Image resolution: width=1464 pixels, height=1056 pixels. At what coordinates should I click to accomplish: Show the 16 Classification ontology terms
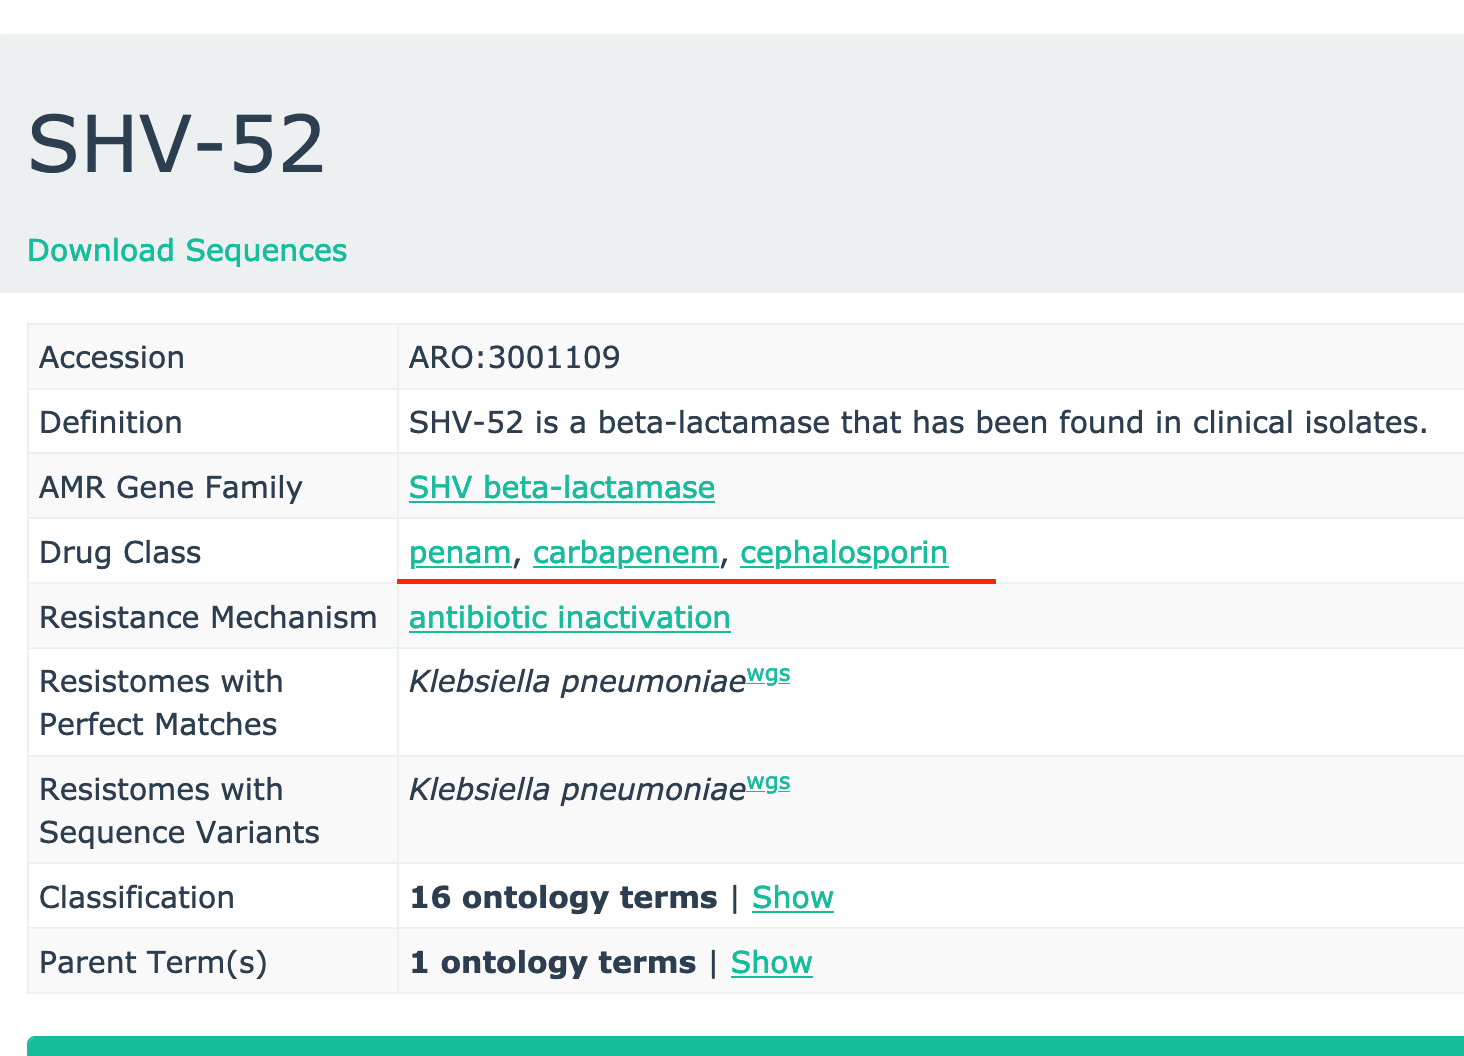(792, 897)
